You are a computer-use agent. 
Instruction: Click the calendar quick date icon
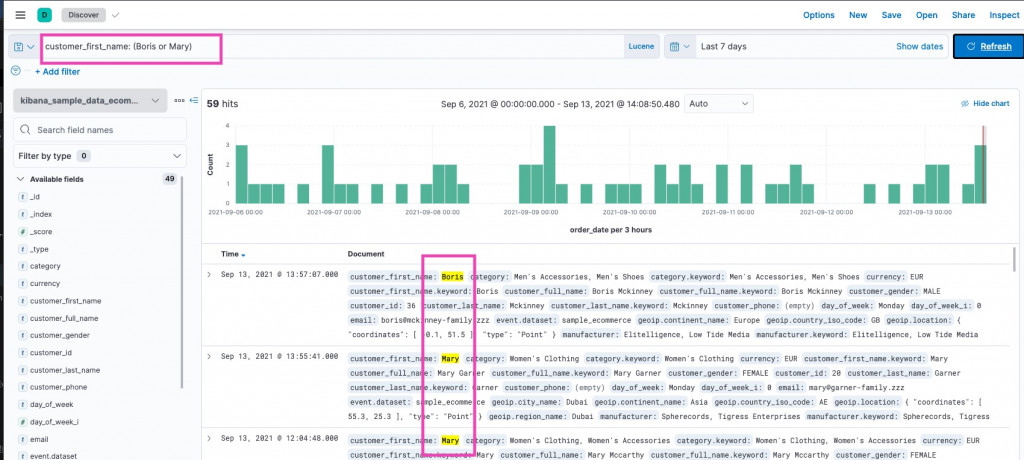(x=680, y=46)
